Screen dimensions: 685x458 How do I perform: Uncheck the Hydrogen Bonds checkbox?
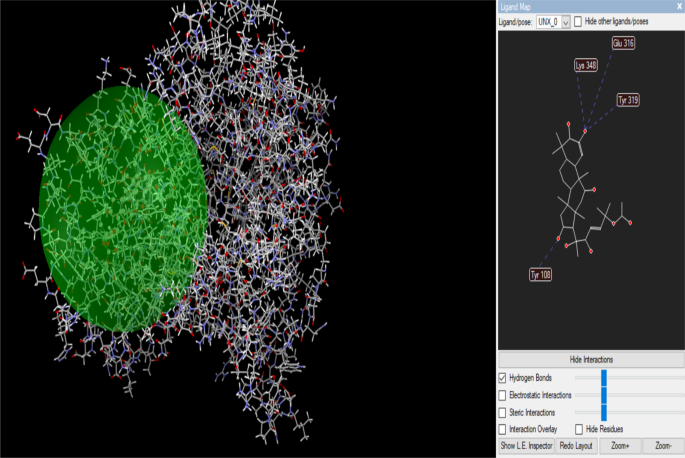(x=503, y=378)
